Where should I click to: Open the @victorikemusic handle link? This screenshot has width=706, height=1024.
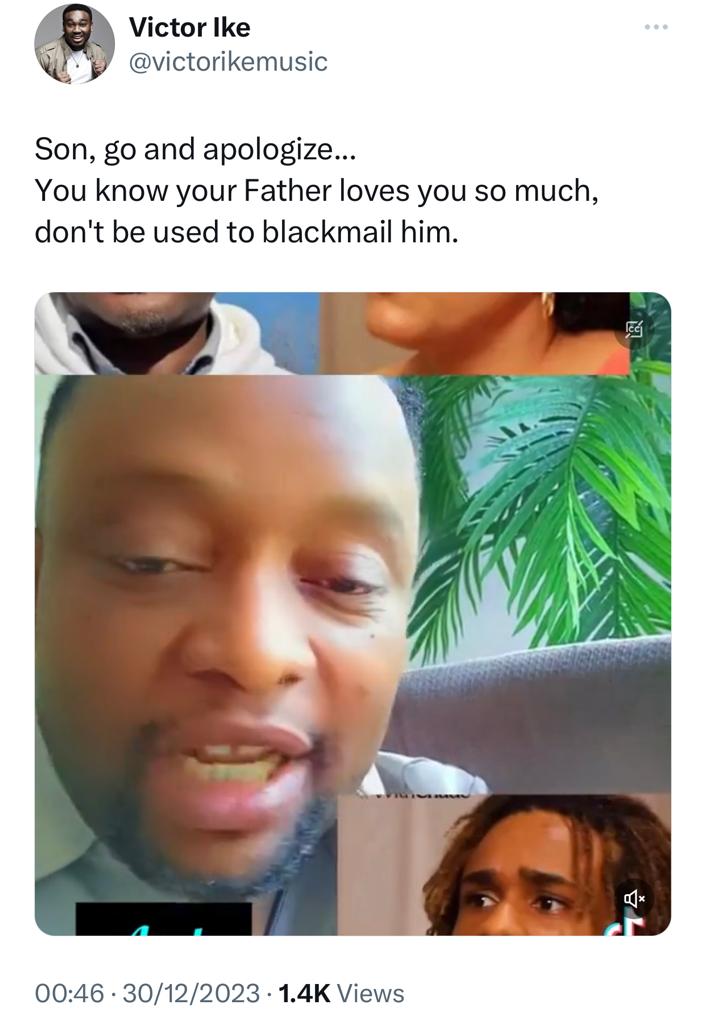click(x=228, y=62)
